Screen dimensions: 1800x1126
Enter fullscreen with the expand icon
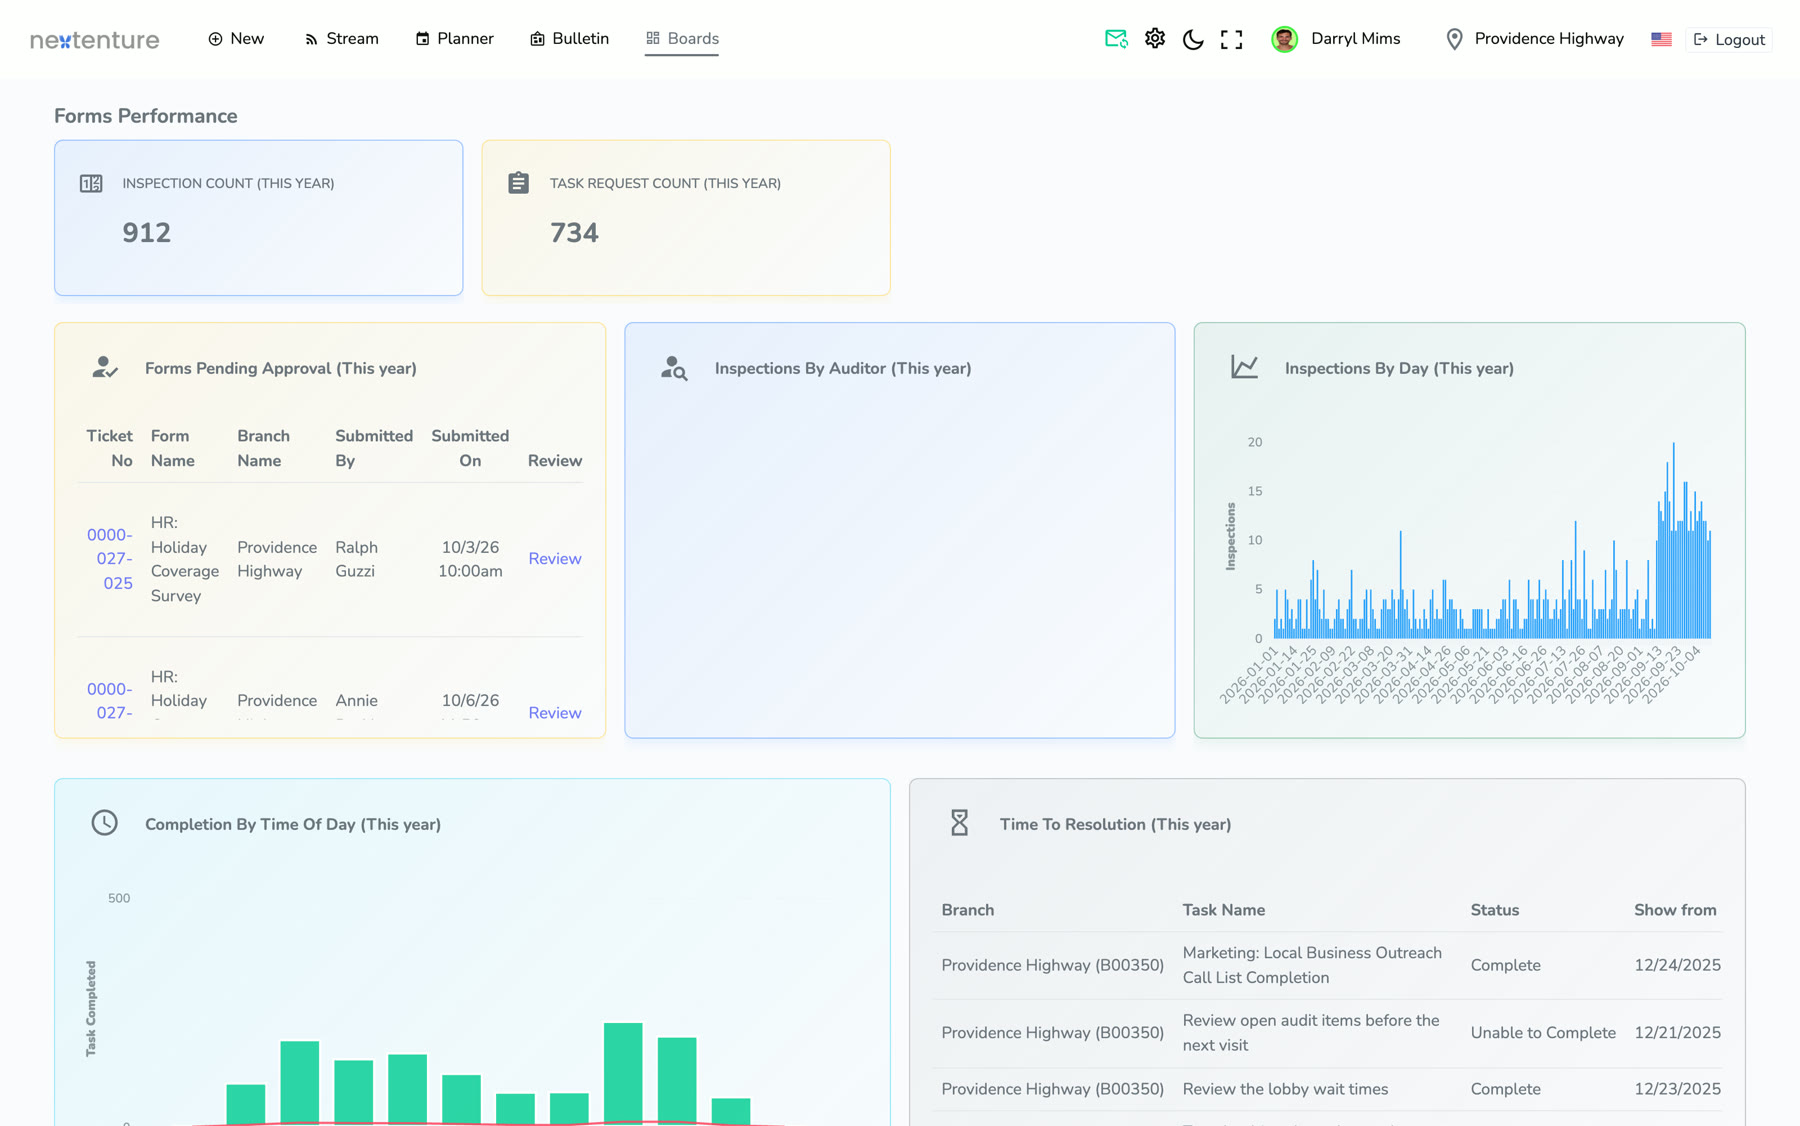click(x=1232, y=39)
